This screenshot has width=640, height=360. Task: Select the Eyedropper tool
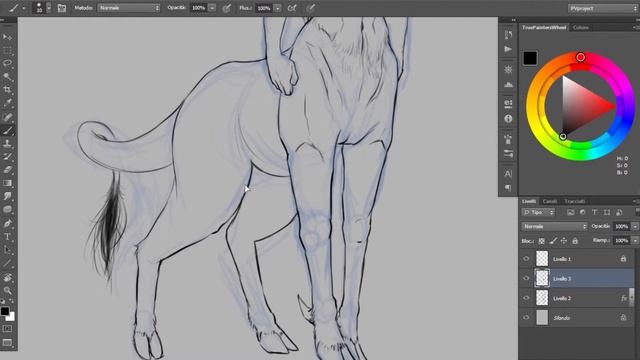(7, 103)
